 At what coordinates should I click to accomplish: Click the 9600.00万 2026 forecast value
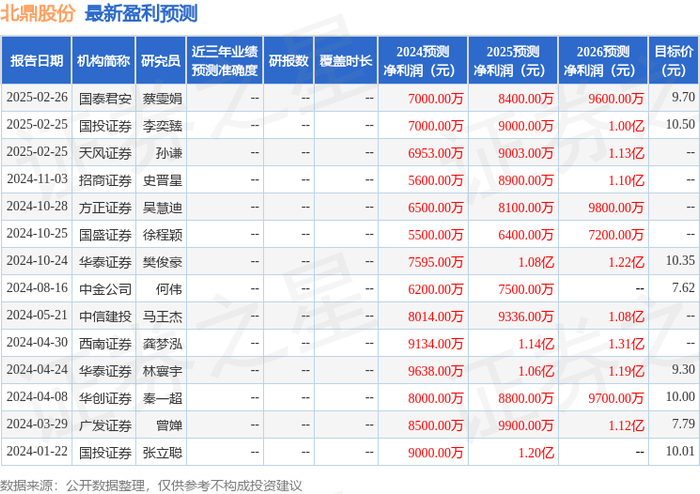(616, 98)
